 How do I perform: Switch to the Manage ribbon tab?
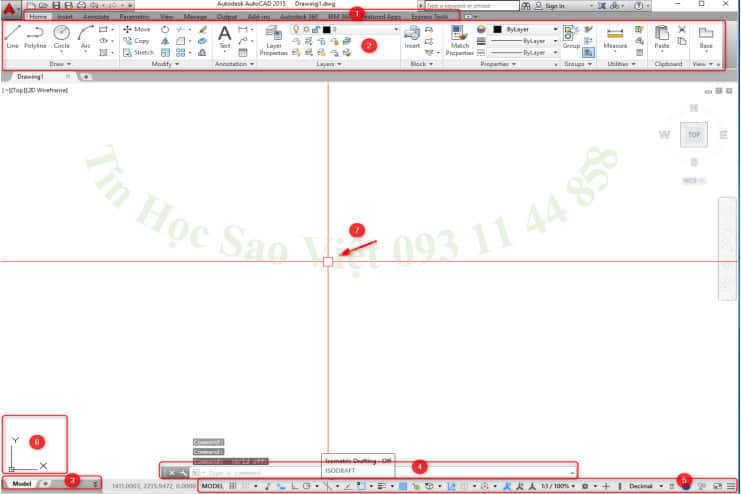pos(195,17)
